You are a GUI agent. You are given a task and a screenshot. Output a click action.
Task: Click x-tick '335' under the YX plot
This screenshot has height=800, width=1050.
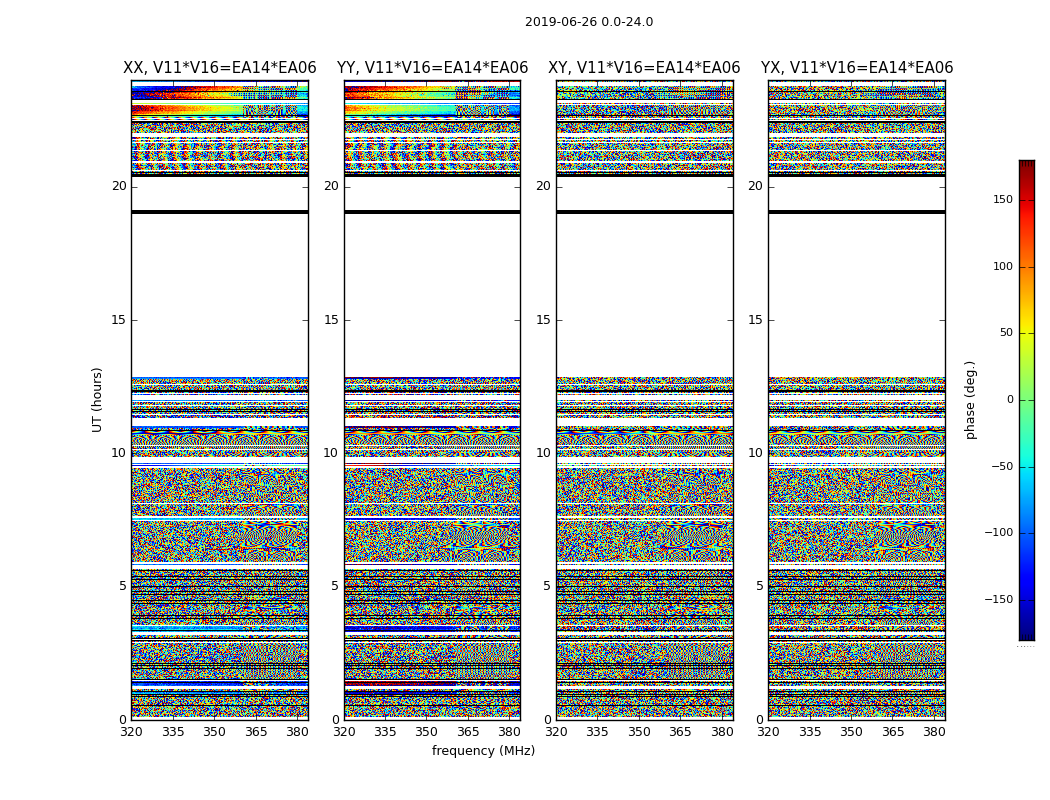pos(810,732)
